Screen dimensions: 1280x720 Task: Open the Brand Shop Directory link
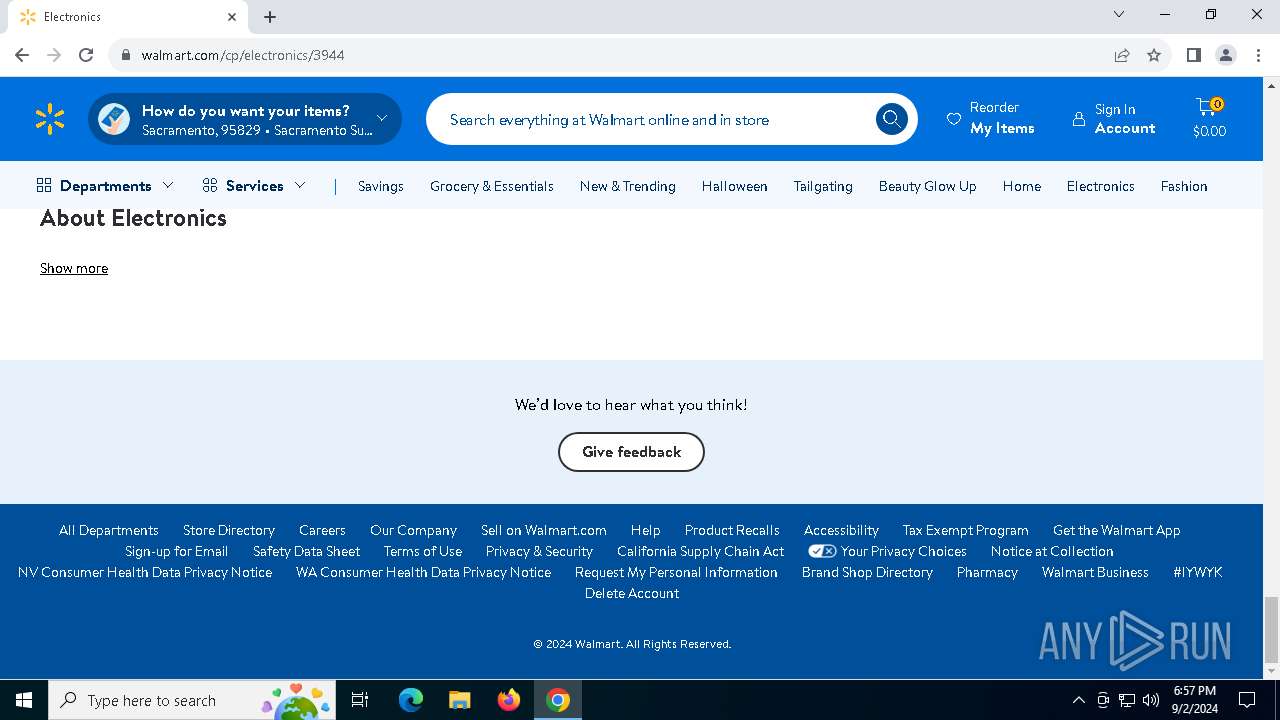pyautogui.click(x=867, y=572)
